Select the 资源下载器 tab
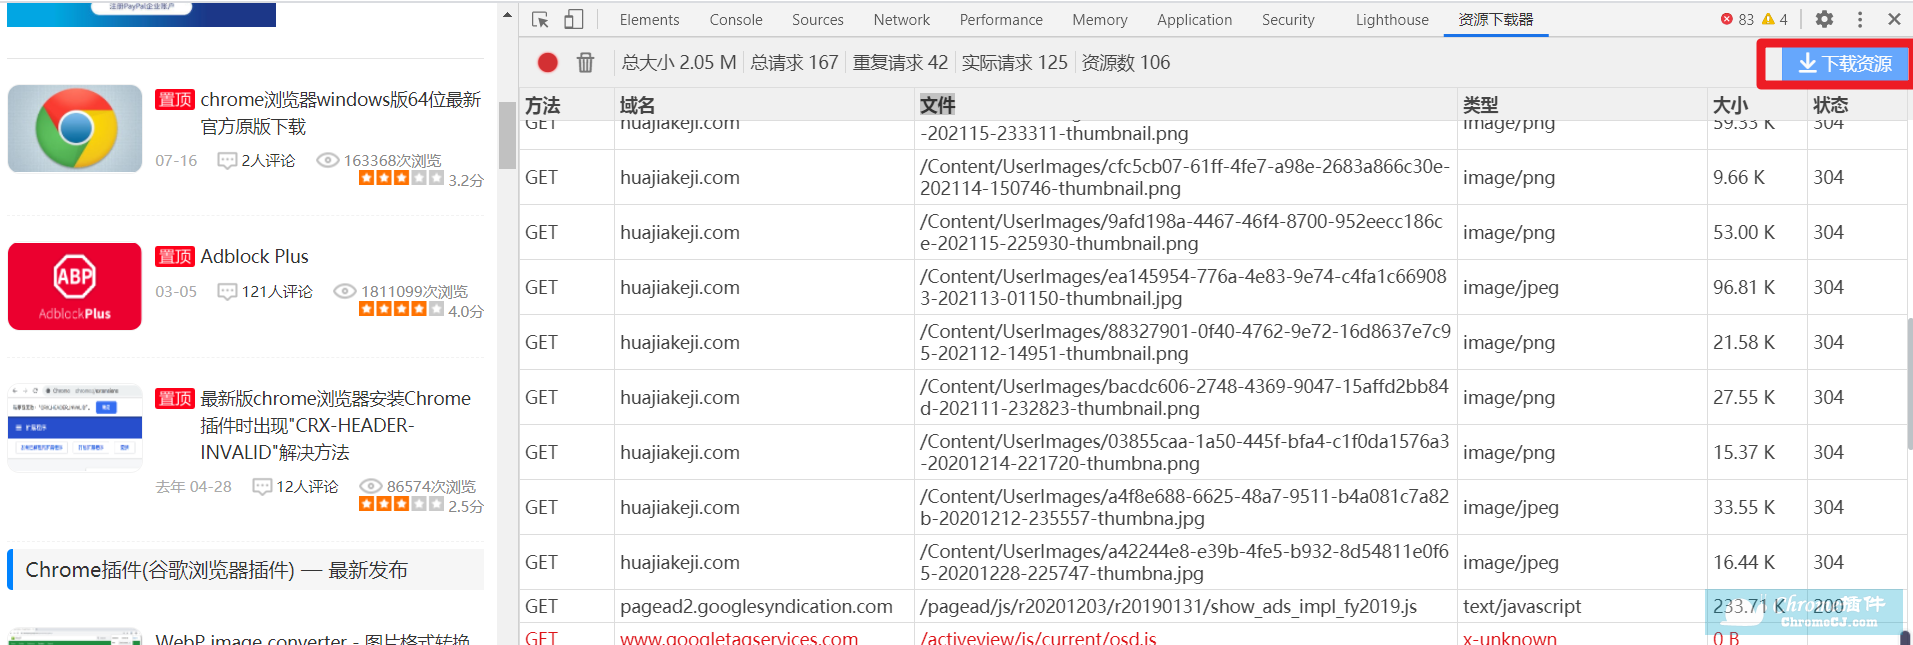 (1496, 19)
